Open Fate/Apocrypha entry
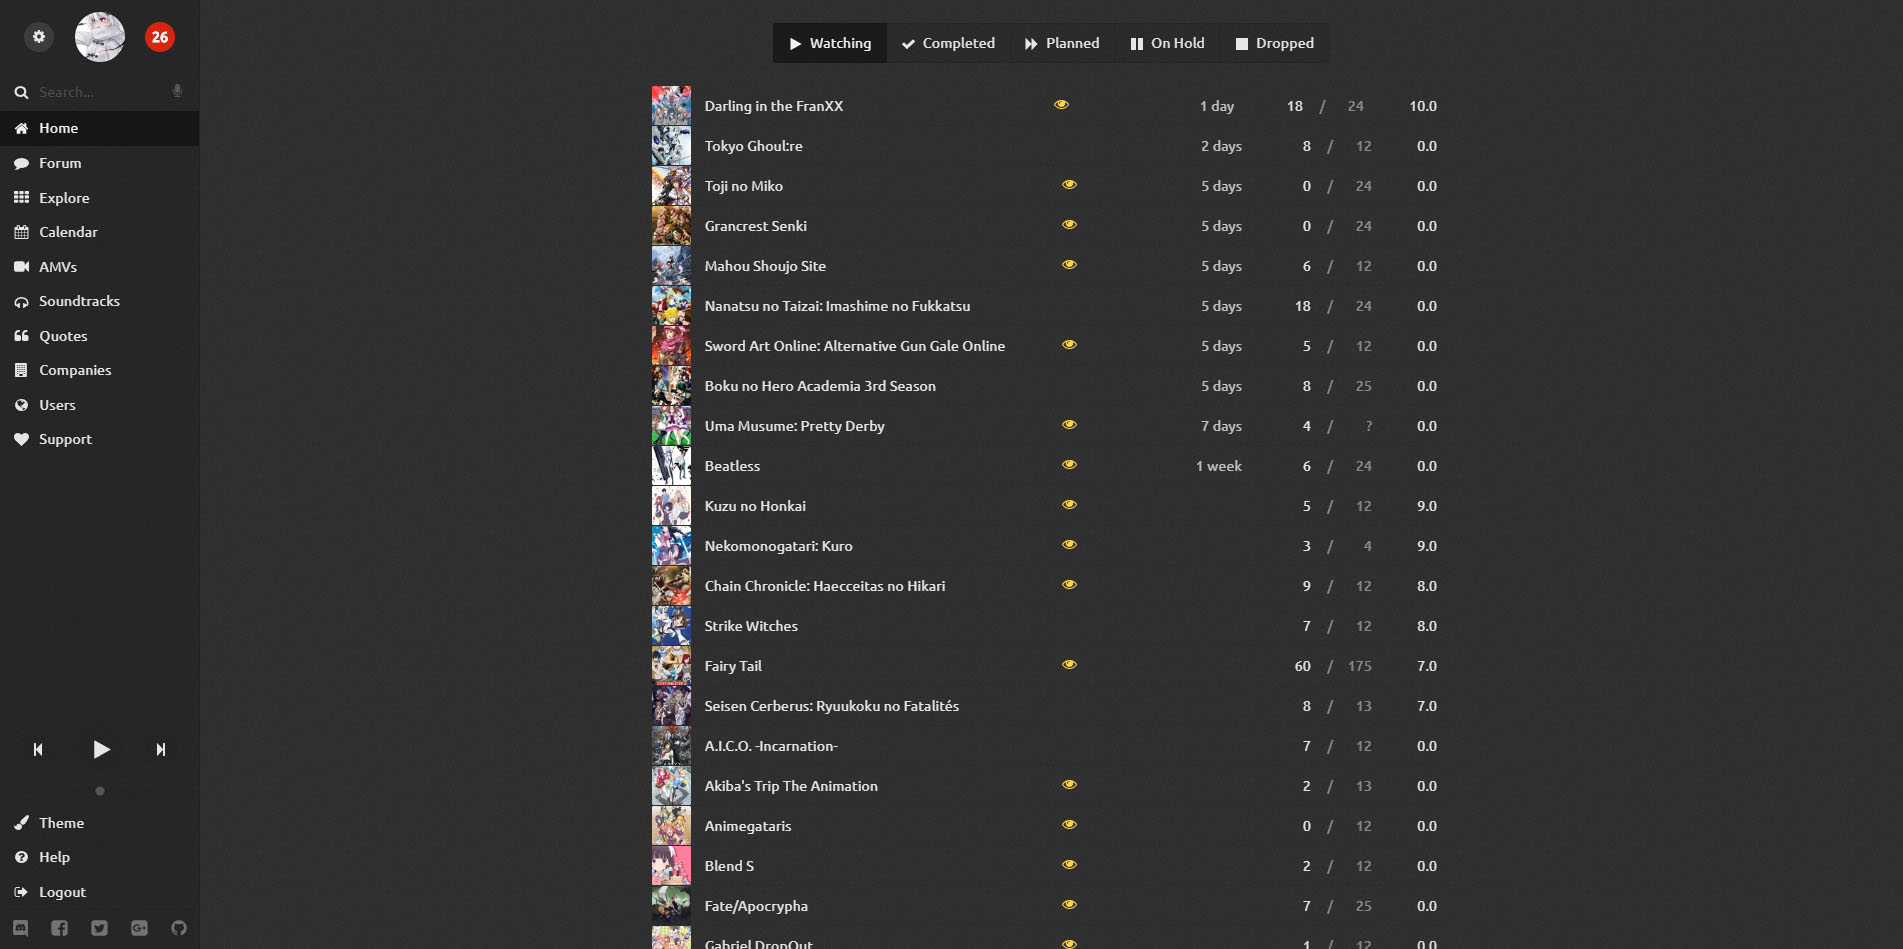1903x949 pixels. click(756, 906)
